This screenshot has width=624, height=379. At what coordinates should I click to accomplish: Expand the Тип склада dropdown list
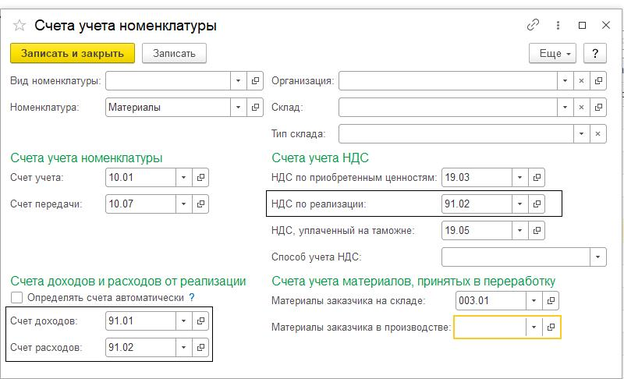pyautogui.click(x=581, y=134)
